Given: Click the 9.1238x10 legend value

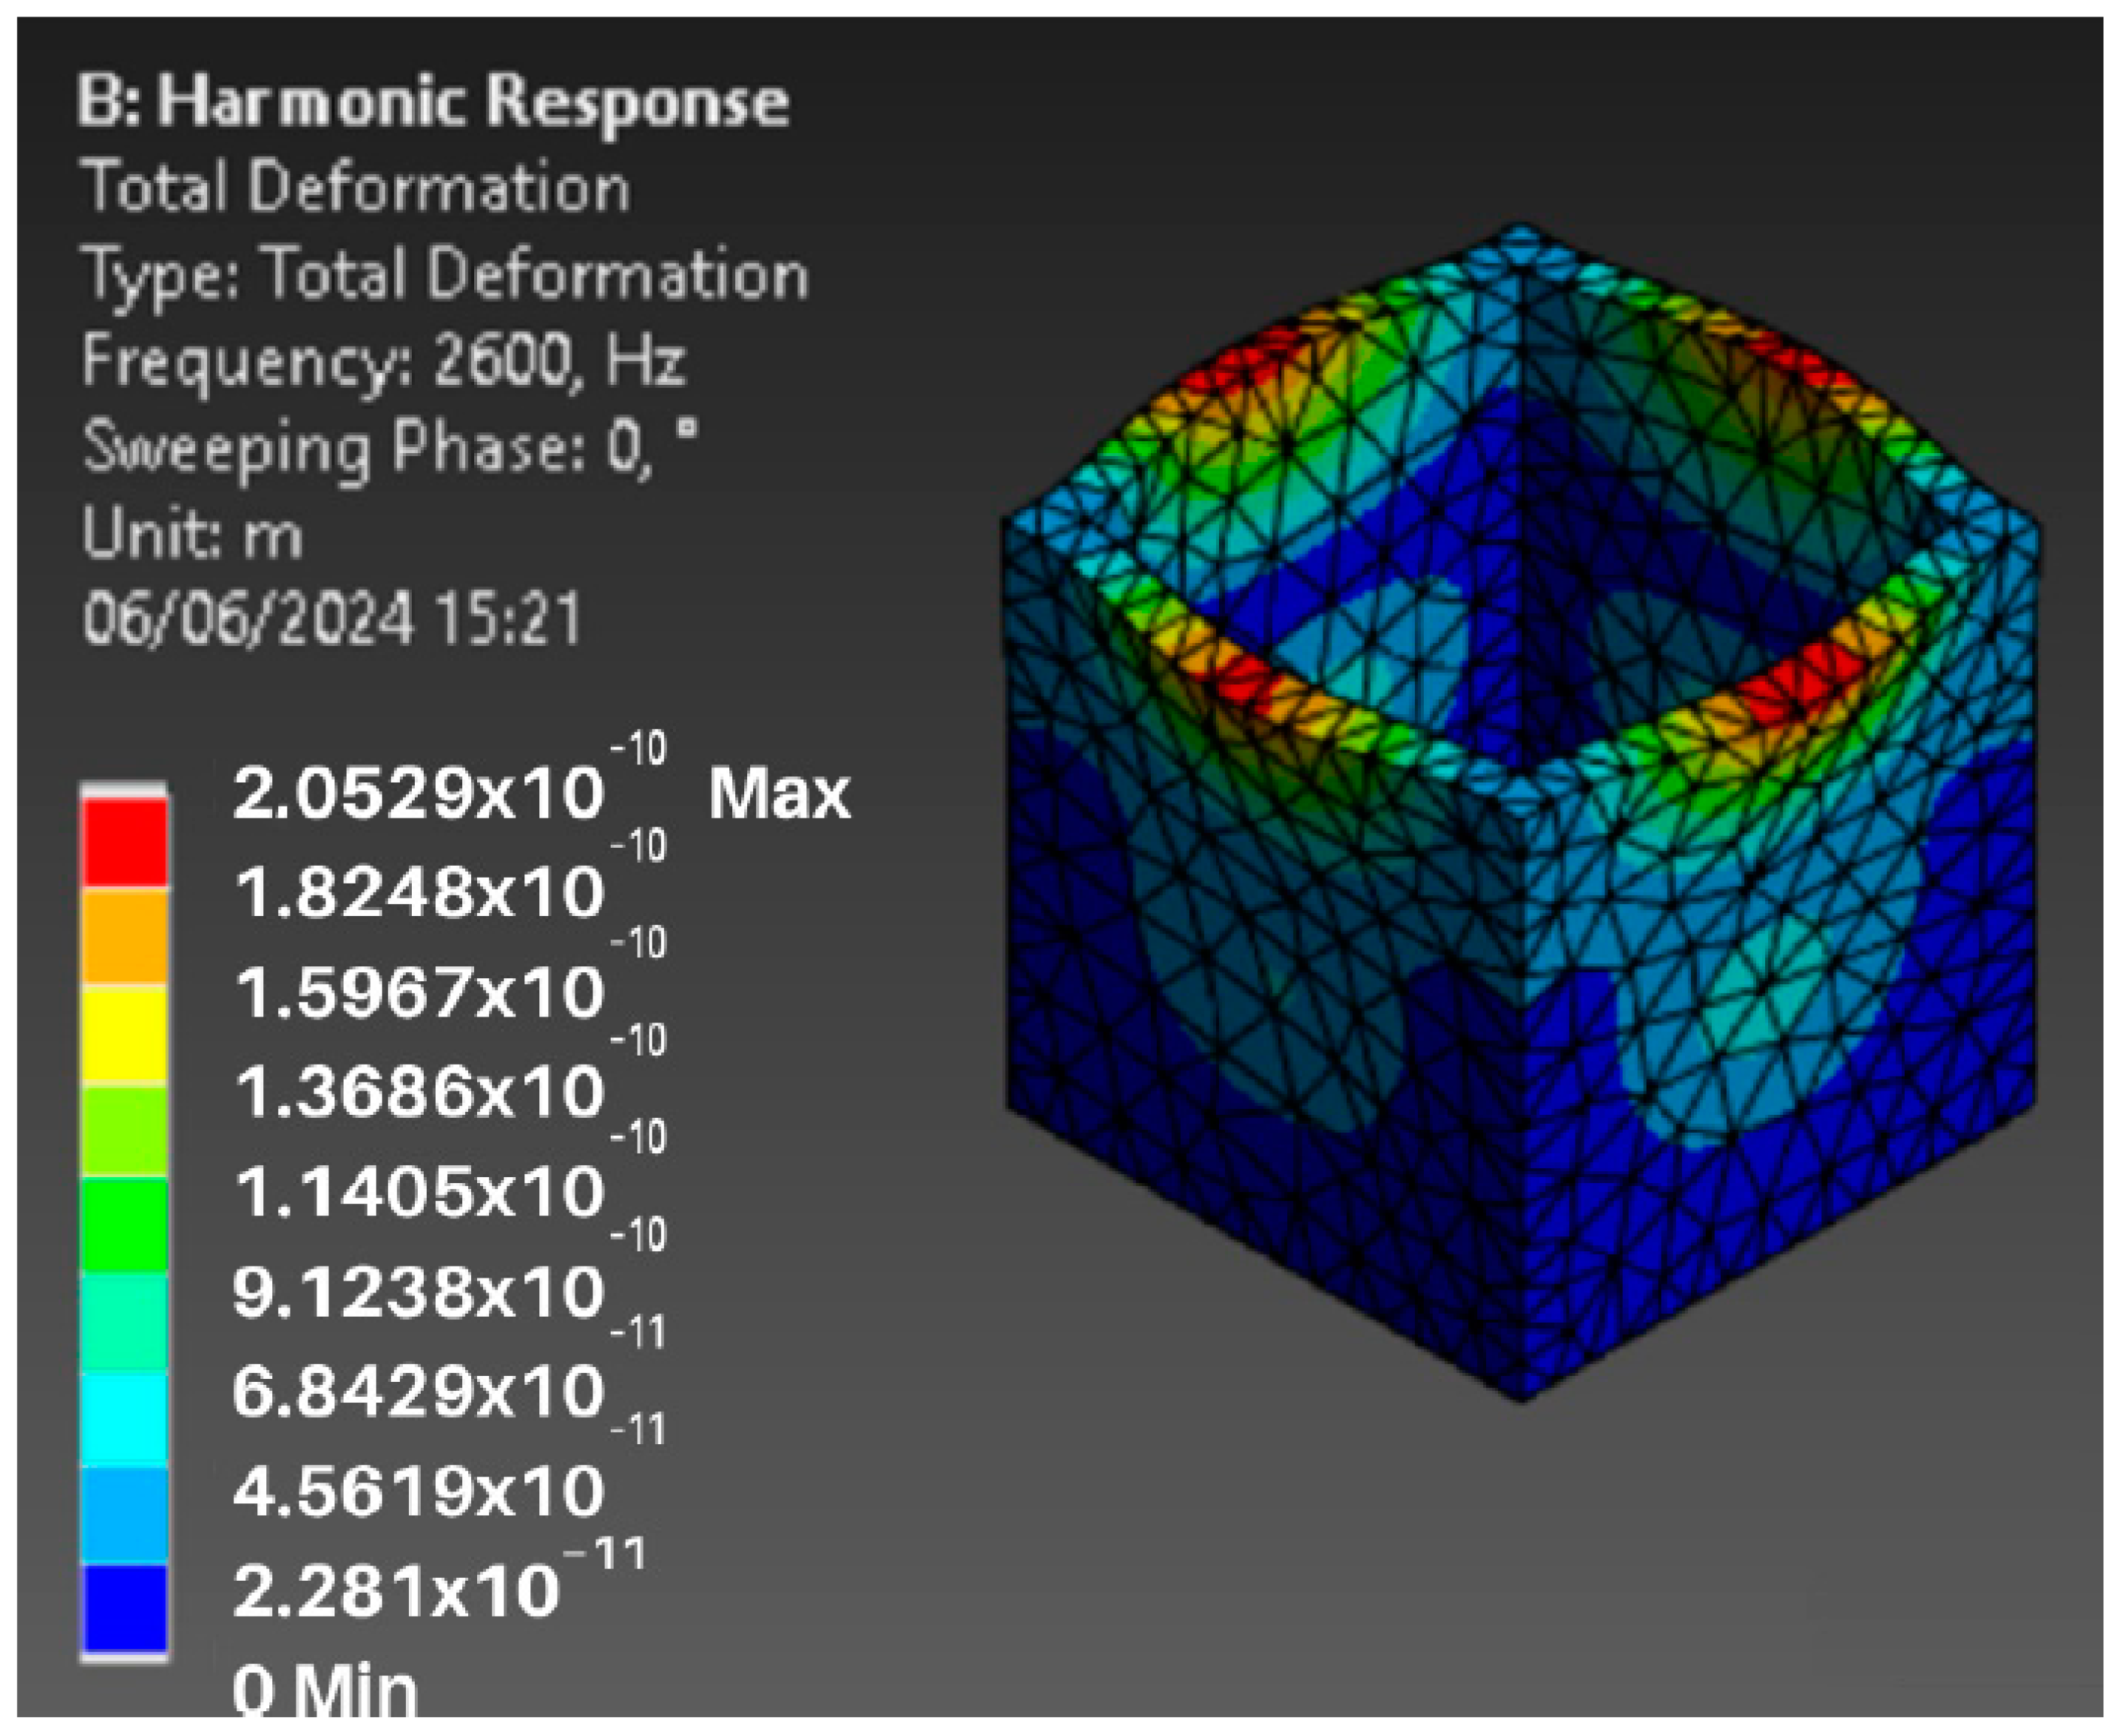Looking at the screenshot, I should pos(420,1292).
